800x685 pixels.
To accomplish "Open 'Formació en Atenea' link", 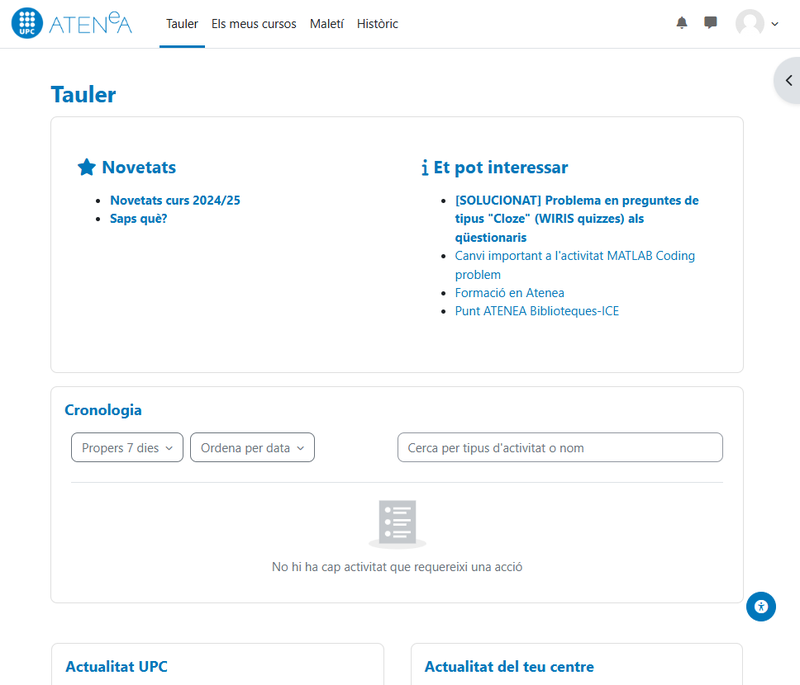I will pos(509,293).
